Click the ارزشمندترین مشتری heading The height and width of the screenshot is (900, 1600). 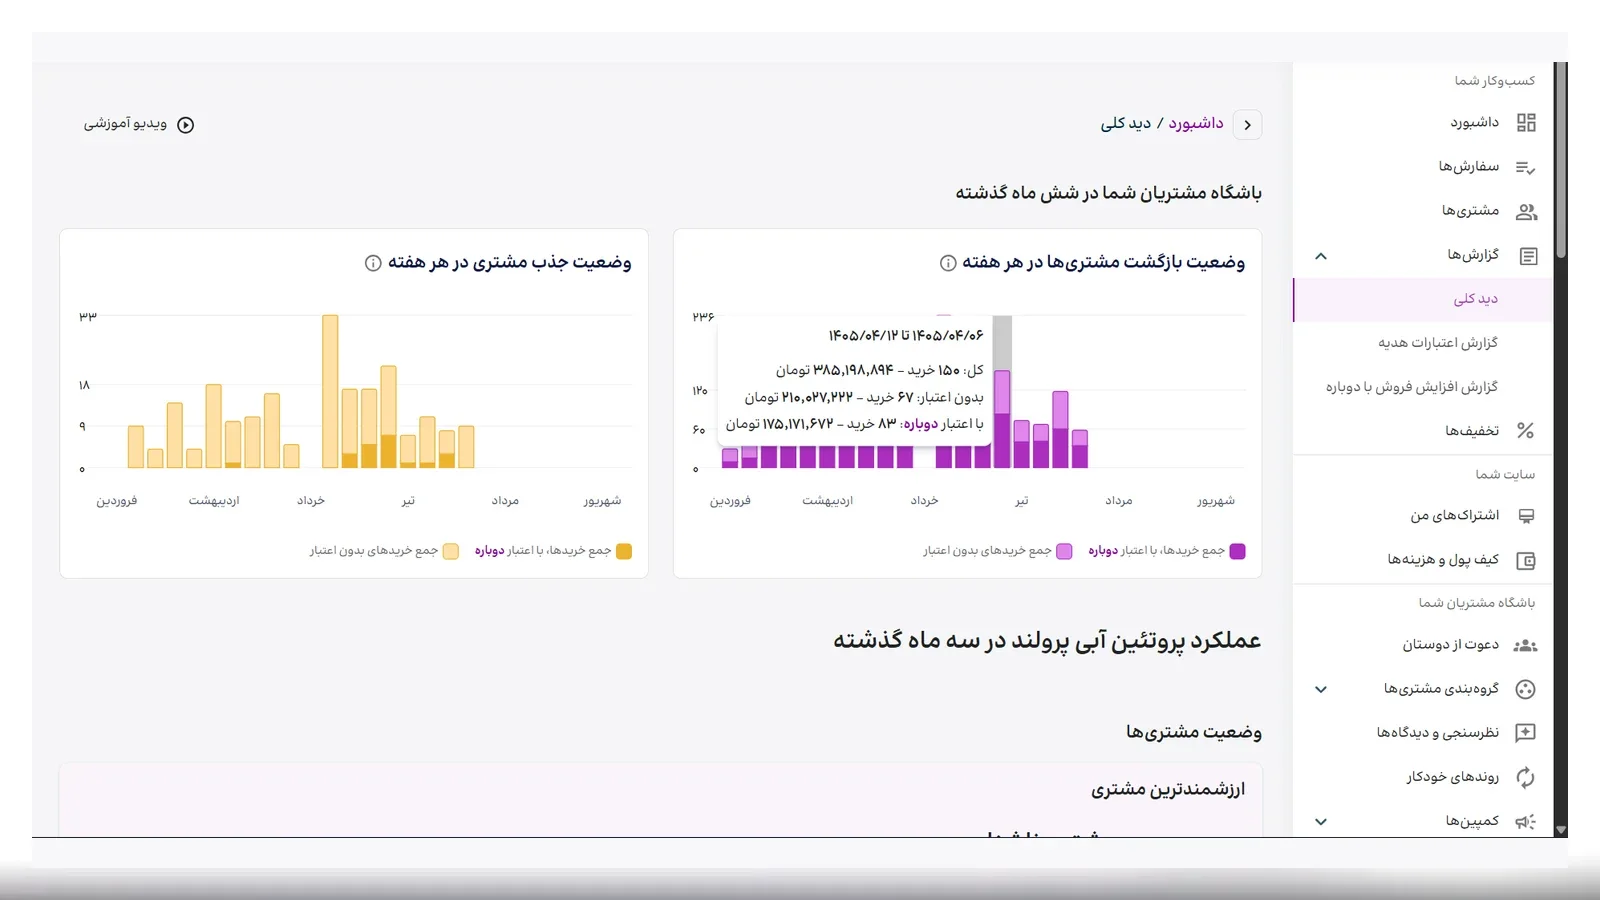pos(1168,789)
